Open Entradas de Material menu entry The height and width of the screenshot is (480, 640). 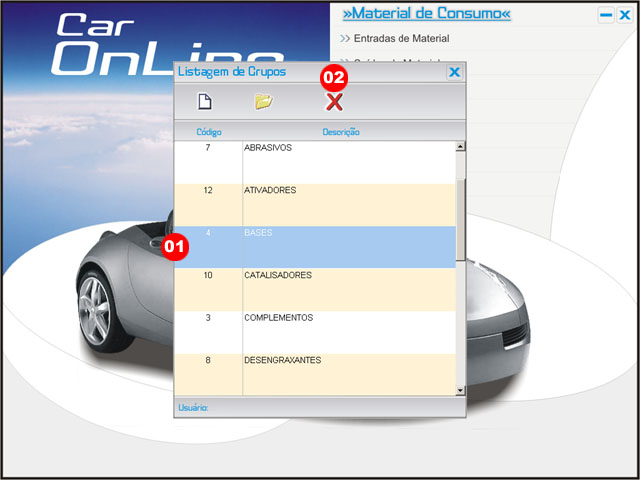pos(400,39)
